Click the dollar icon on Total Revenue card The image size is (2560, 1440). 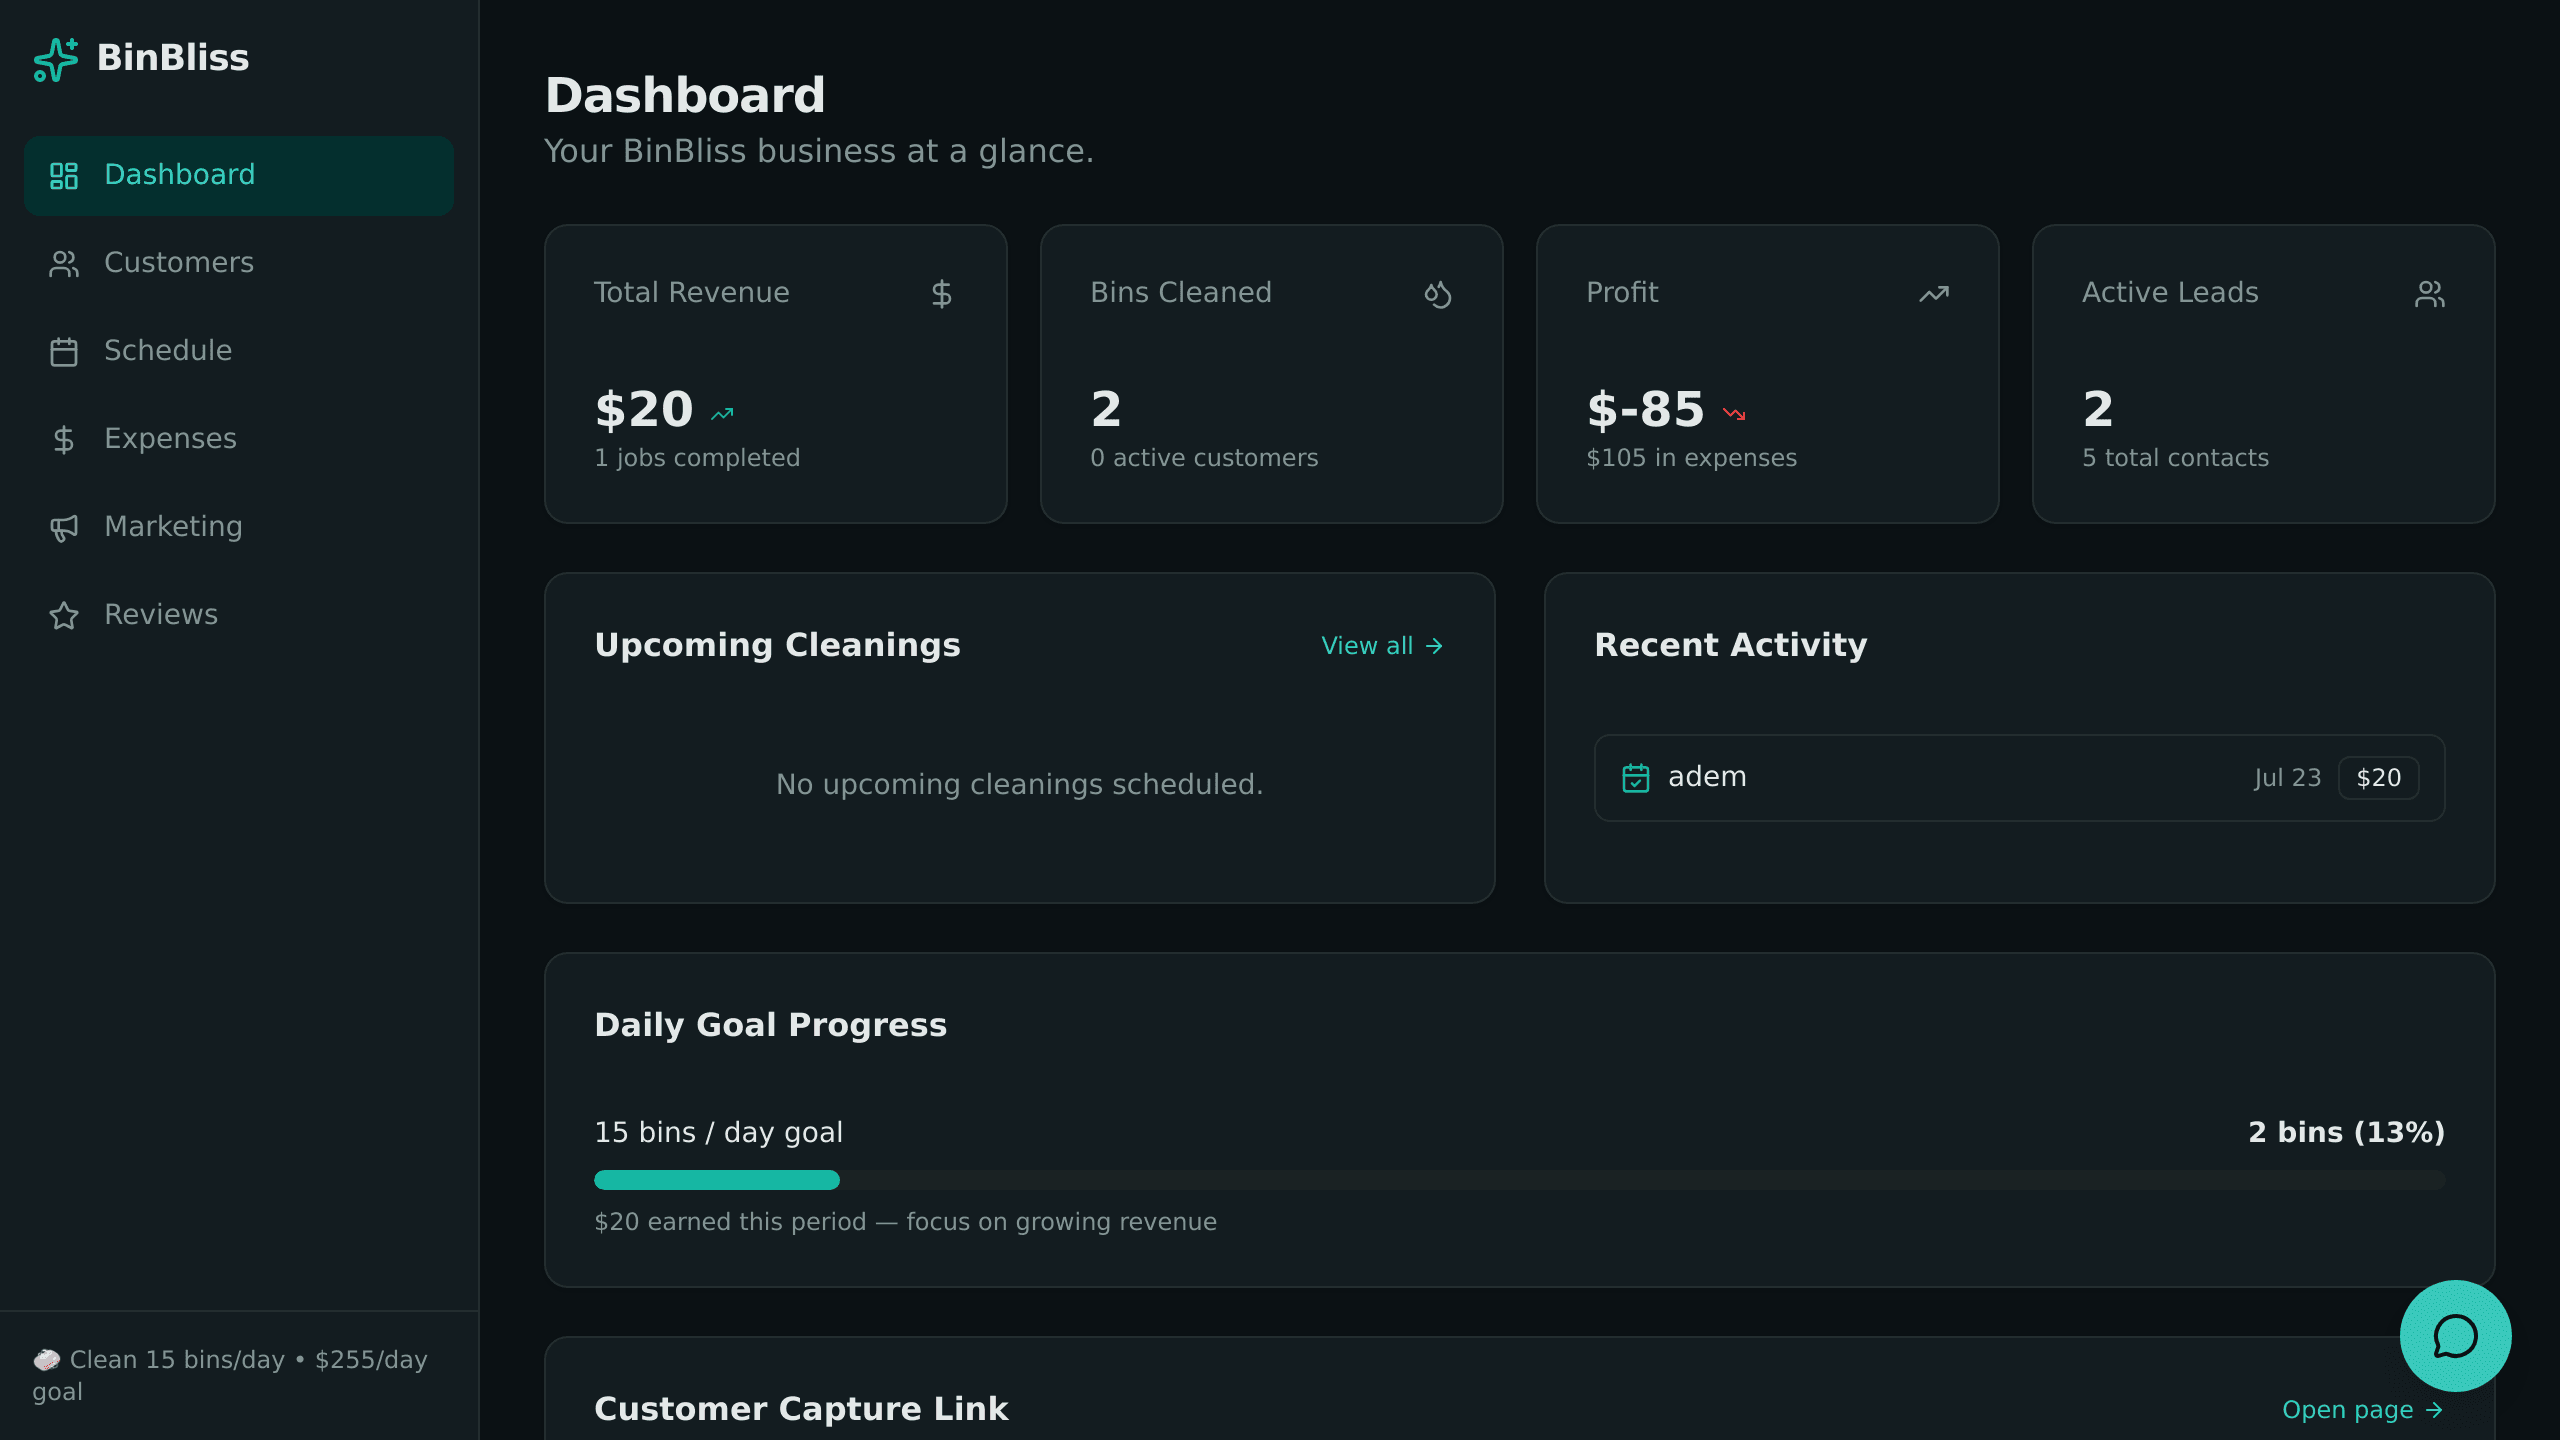[941, 294]
